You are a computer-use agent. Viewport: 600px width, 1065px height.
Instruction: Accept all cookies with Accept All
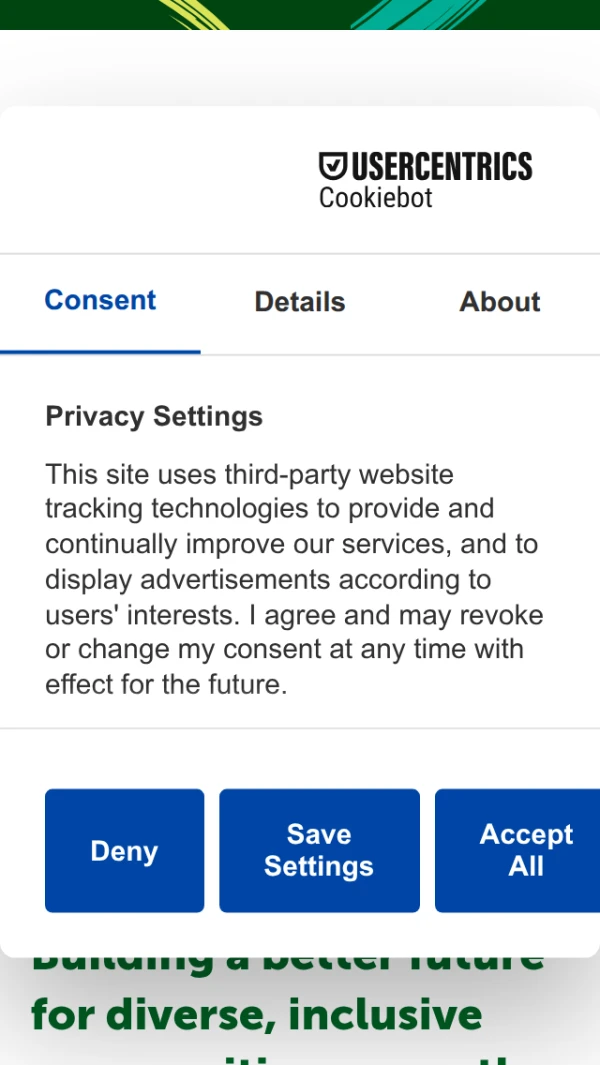pos(520,850)
